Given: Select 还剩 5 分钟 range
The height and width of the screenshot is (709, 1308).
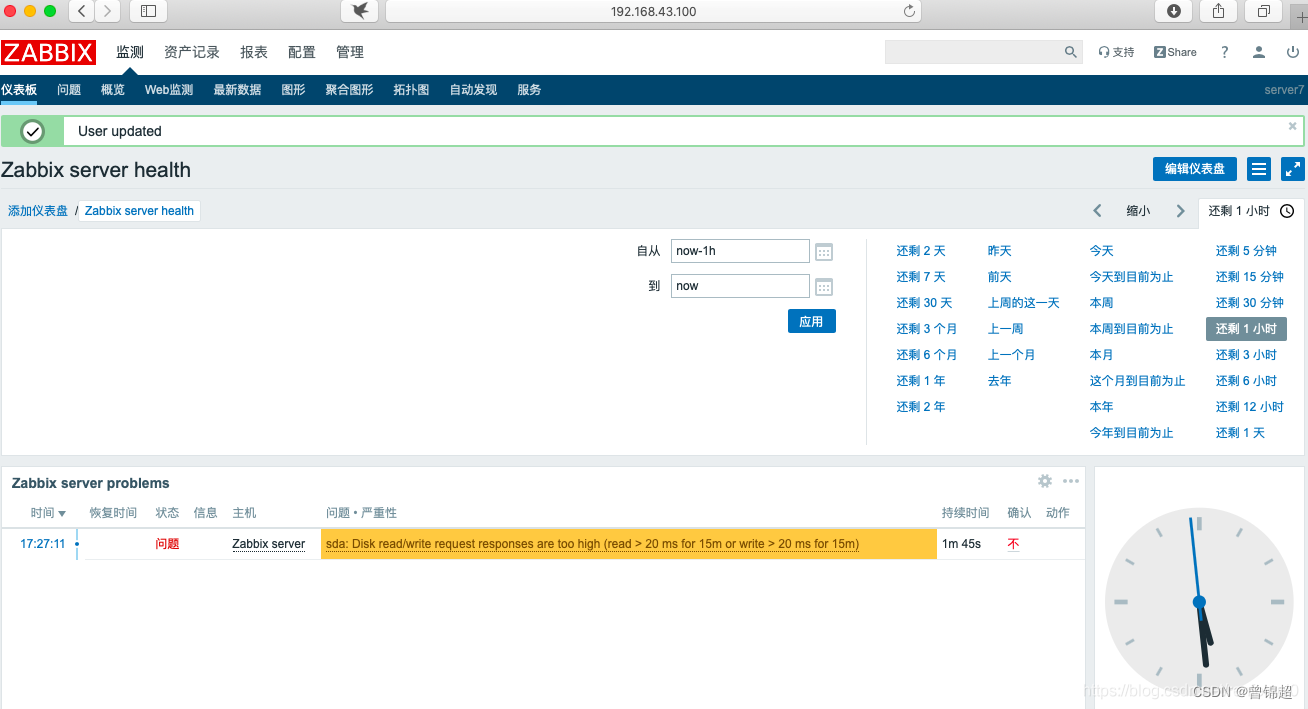Looking at the screenshot, I should (x=1246, y=251).
